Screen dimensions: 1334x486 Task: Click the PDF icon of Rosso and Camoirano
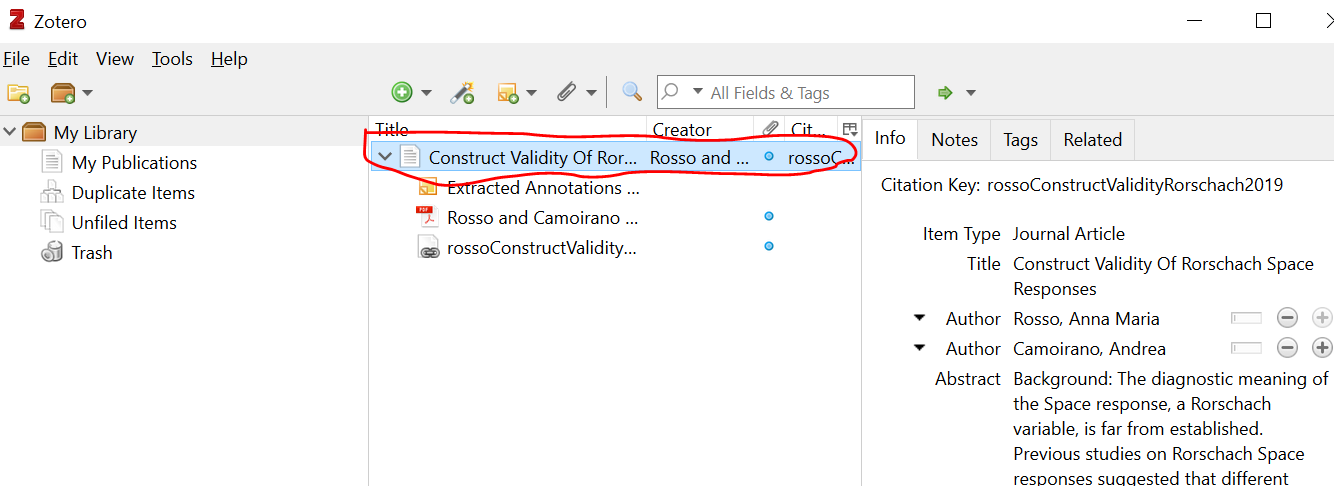point(427,216)
